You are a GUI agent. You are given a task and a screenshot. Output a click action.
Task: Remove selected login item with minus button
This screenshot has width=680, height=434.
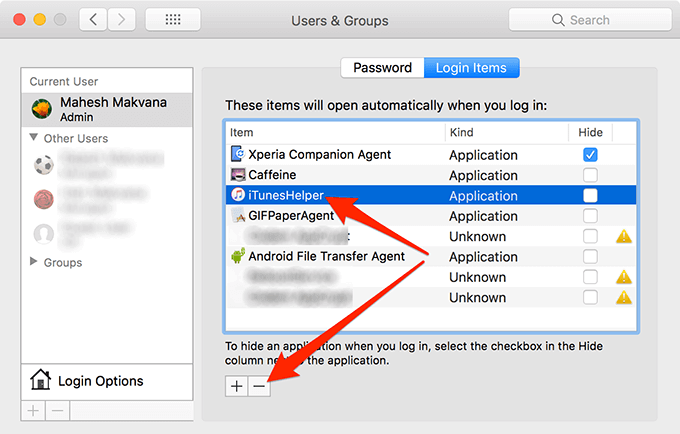click(x=259, y=387)
